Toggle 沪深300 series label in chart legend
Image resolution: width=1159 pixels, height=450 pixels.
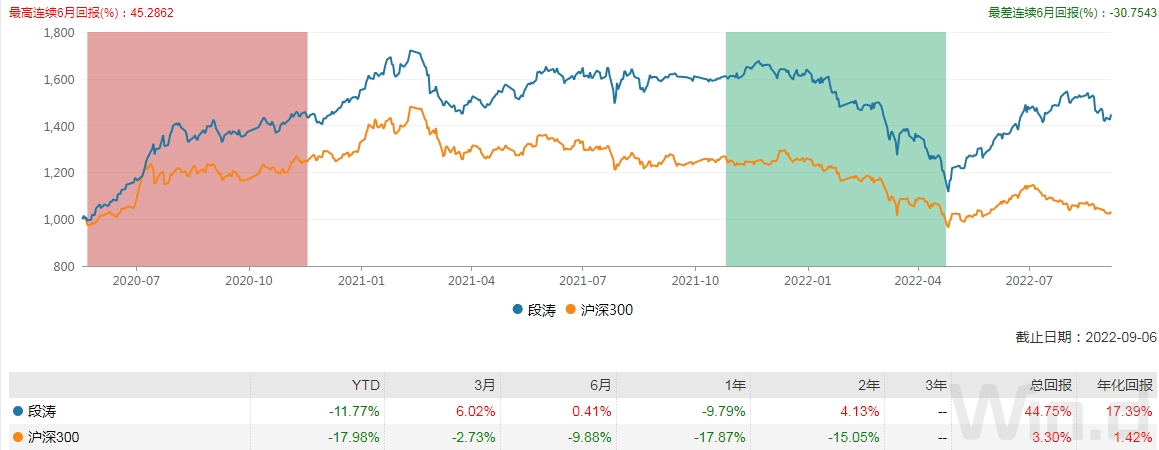click(x=606, y=310)
